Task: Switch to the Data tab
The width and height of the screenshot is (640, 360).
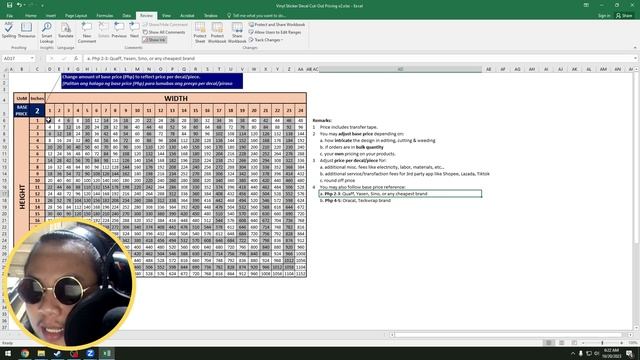Action: [x=127, y=16]
